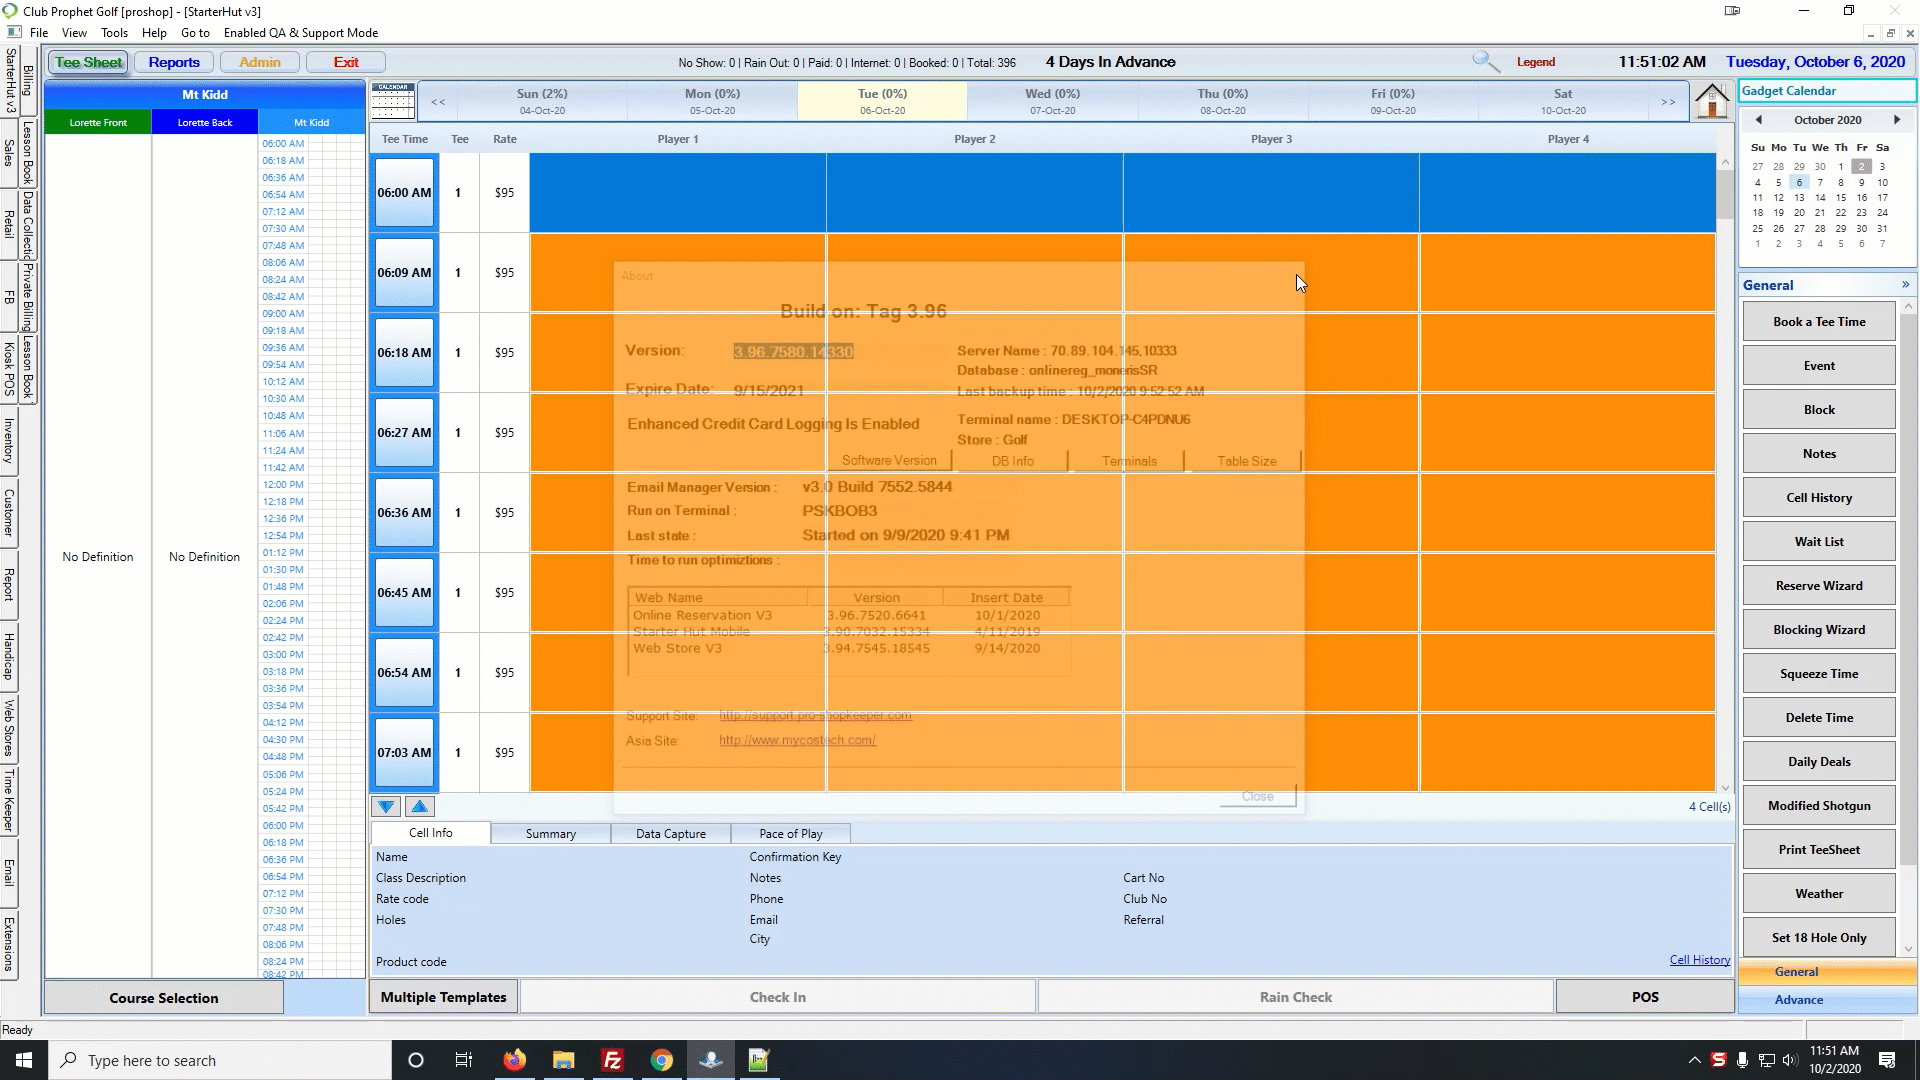Screen dimensions: 1920x1080
Task: Switch to the Pace of Play tab
Action: coord(790,834)
